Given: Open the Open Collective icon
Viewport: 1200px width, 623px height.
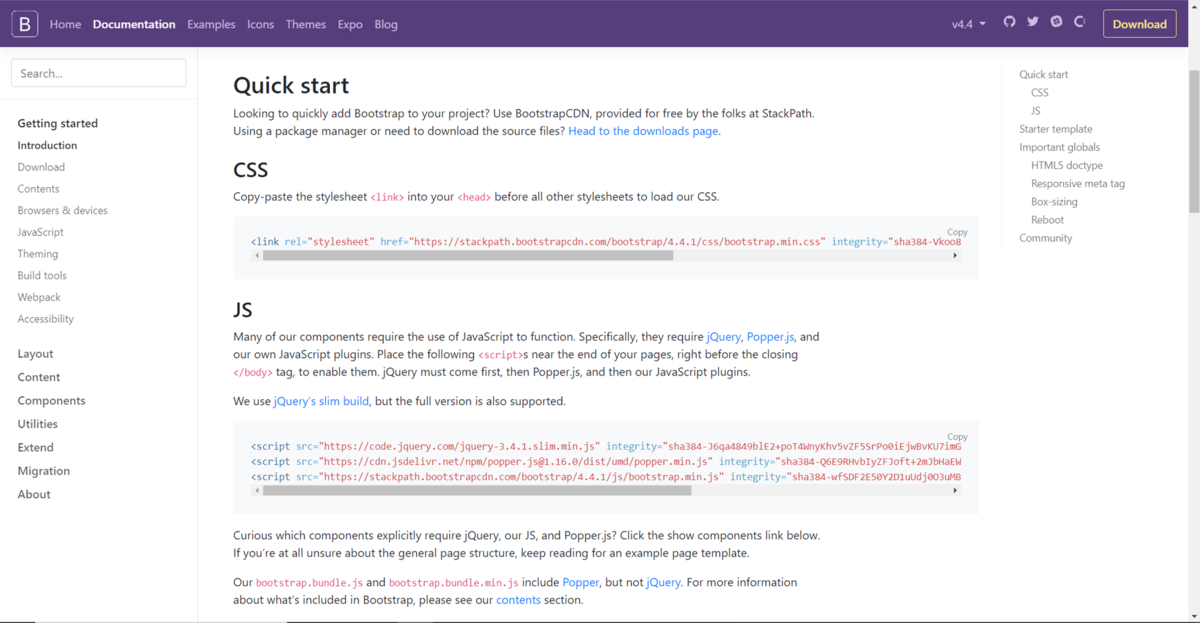Looking at the screenshot, I should point(1080,22).
